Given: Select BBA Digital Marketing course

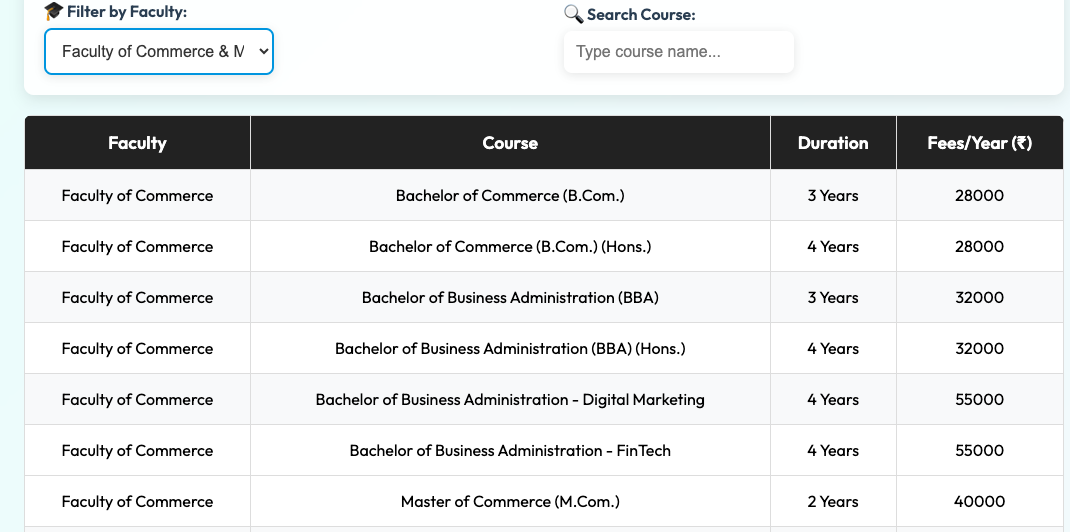Looking at the screenshot, I should tap(510, 400).
